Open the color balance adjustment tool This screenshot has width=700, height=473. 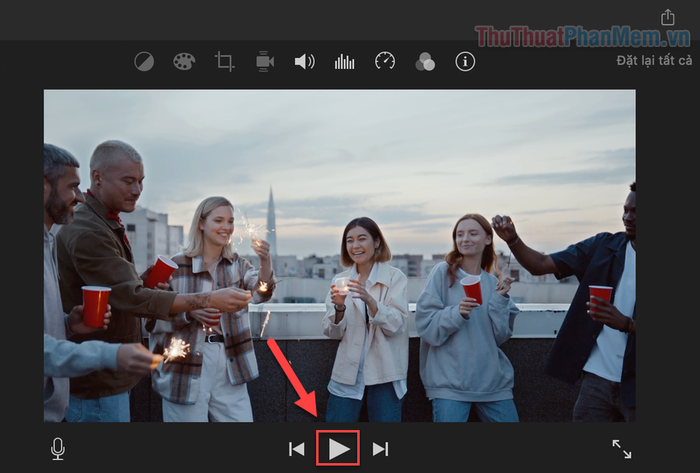[x=144, y=62]
